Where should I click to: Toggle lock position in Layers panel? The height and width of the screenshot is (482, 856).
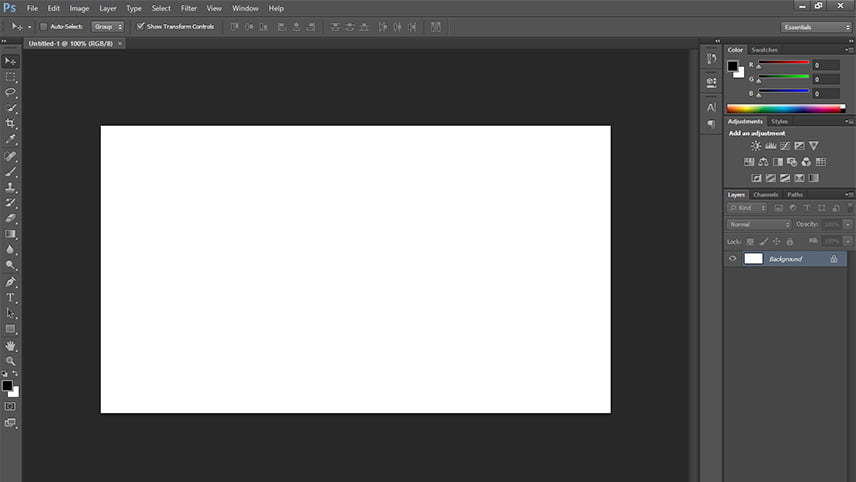pyautogui.click(x=776, y=241)
